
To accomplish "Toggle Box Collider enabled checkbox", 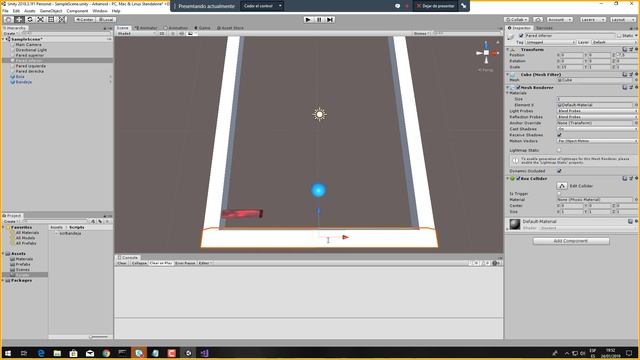I will [x=518, y=178].
